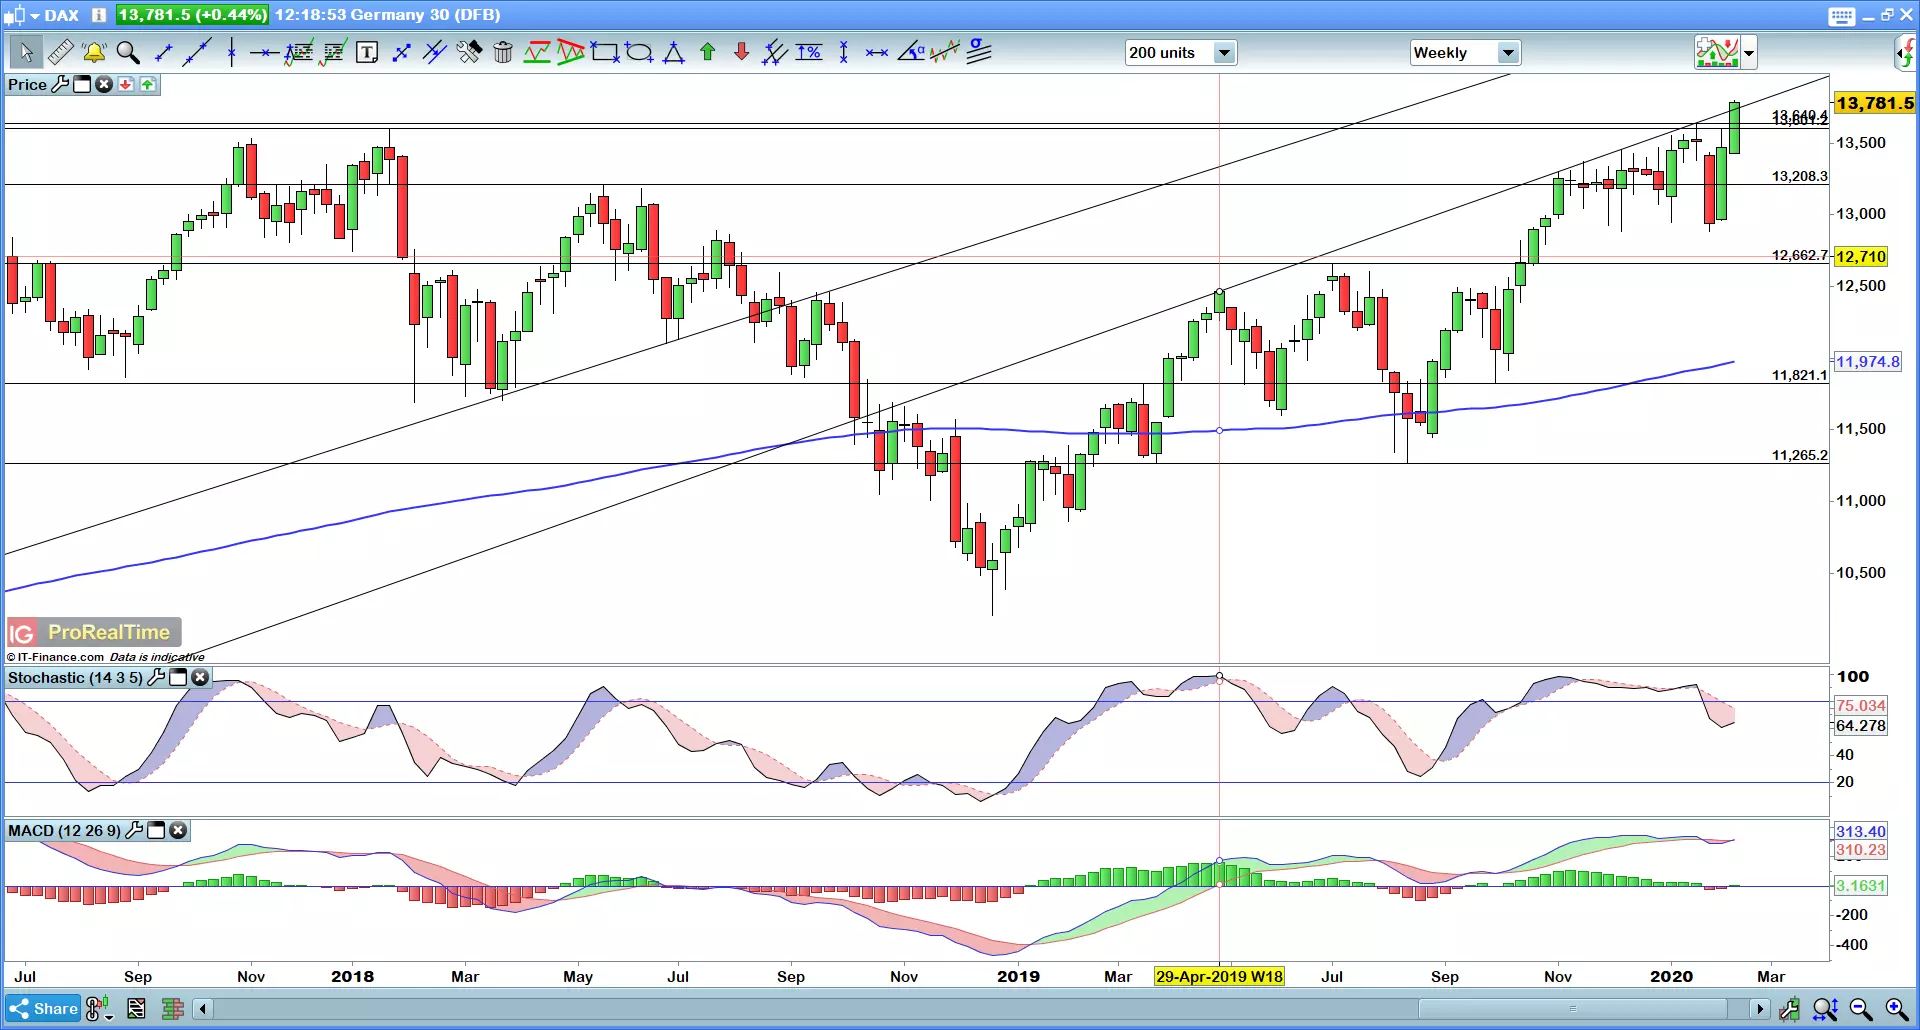
Task: Click the add indicator chart button
Action: click(x=1718, y=53)
